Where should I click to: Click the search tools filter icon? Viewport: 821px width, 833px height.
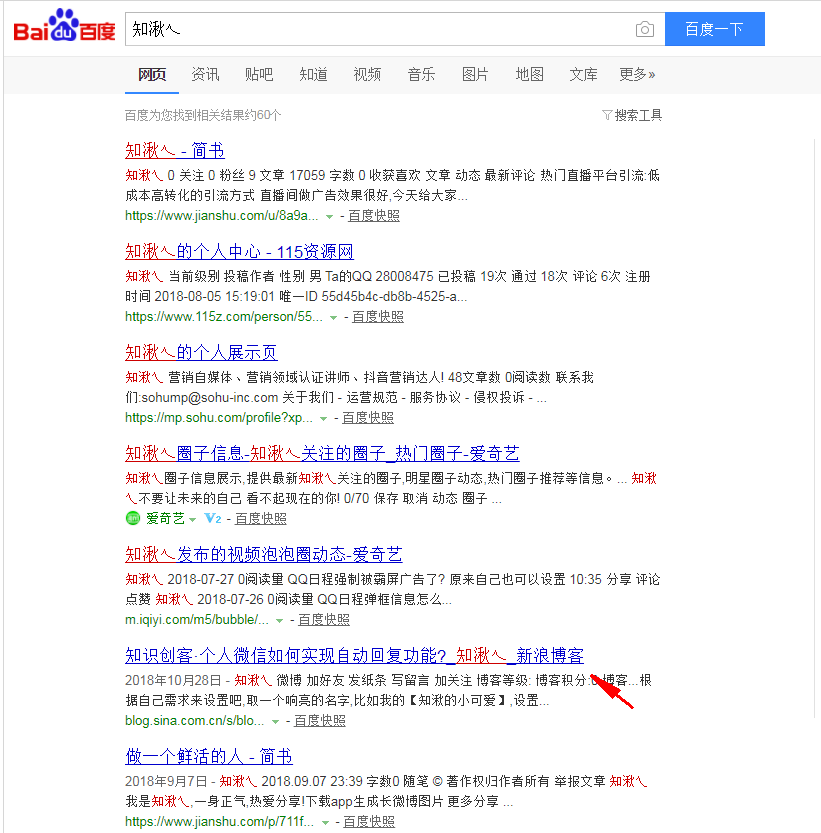pos(607,115)
